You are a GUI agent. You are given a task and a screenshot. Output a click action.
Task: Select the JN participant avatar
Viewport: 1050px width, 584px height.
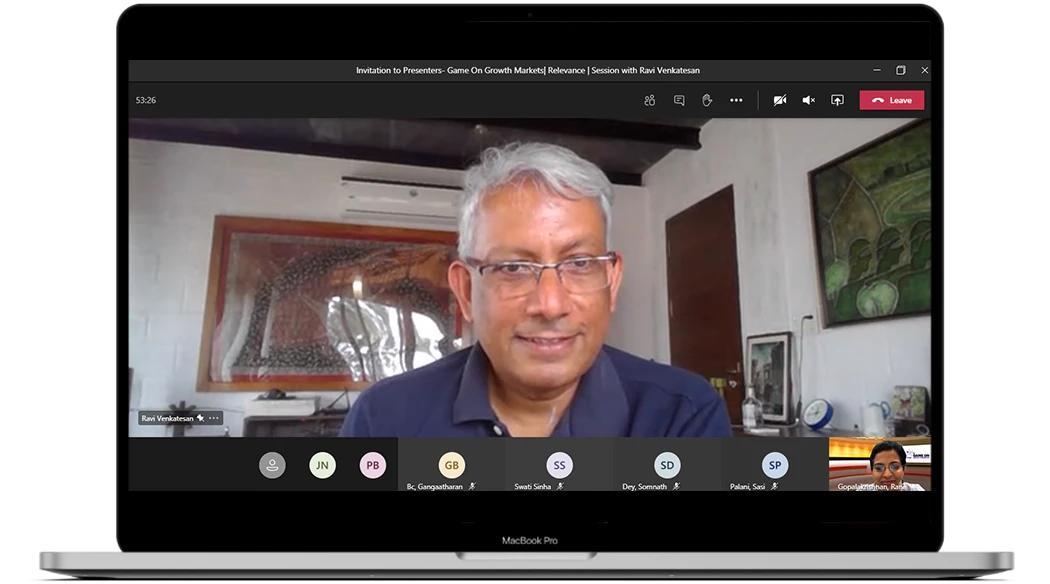[322, 464]
